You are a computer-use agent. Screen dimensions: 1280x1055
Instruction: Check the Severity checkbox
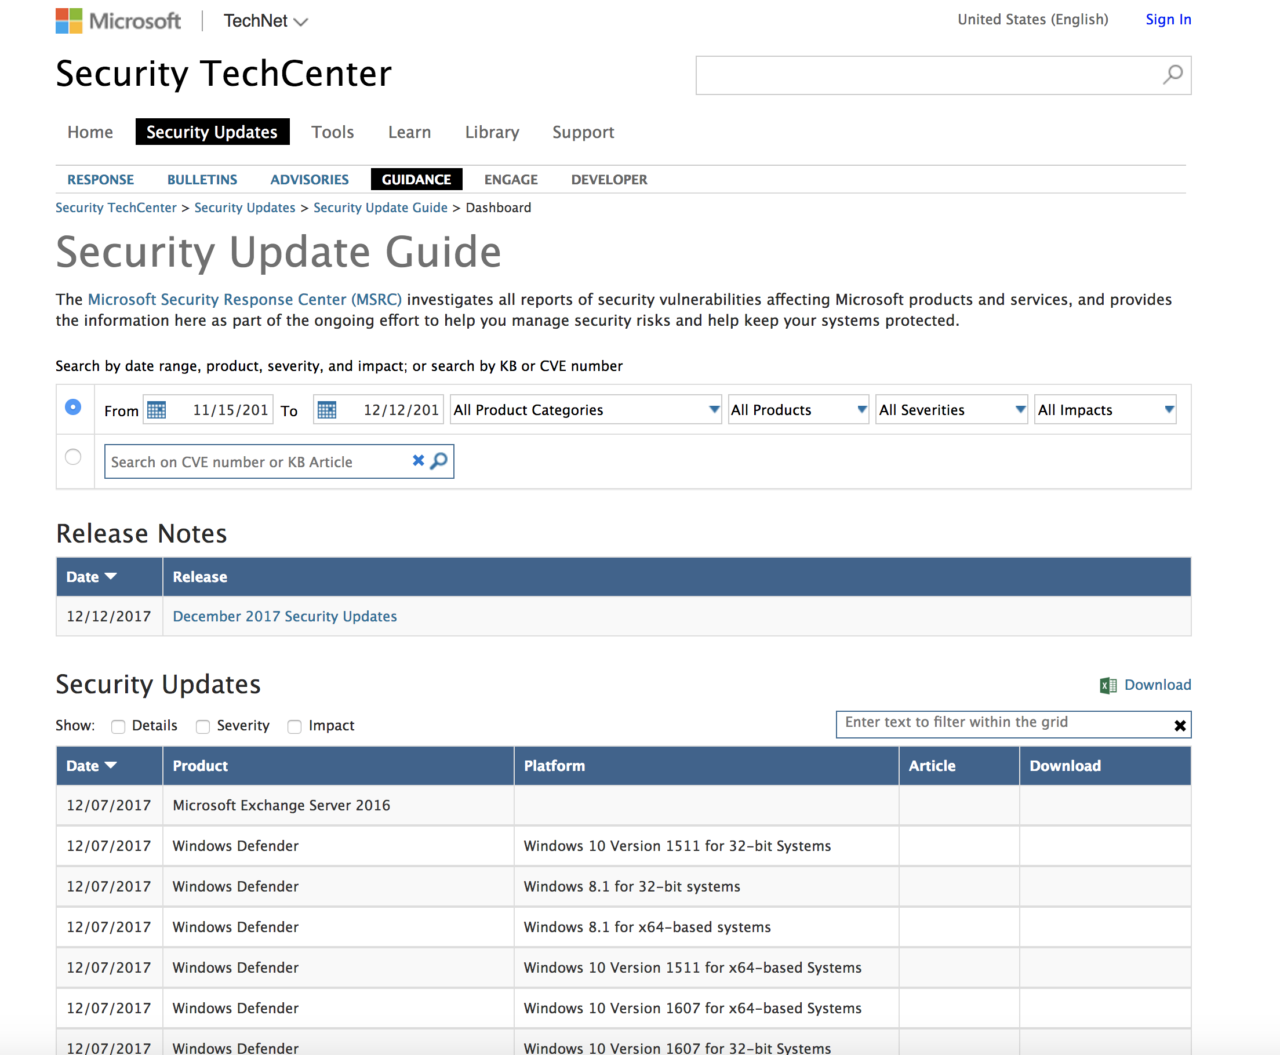(x=203, y=727)
